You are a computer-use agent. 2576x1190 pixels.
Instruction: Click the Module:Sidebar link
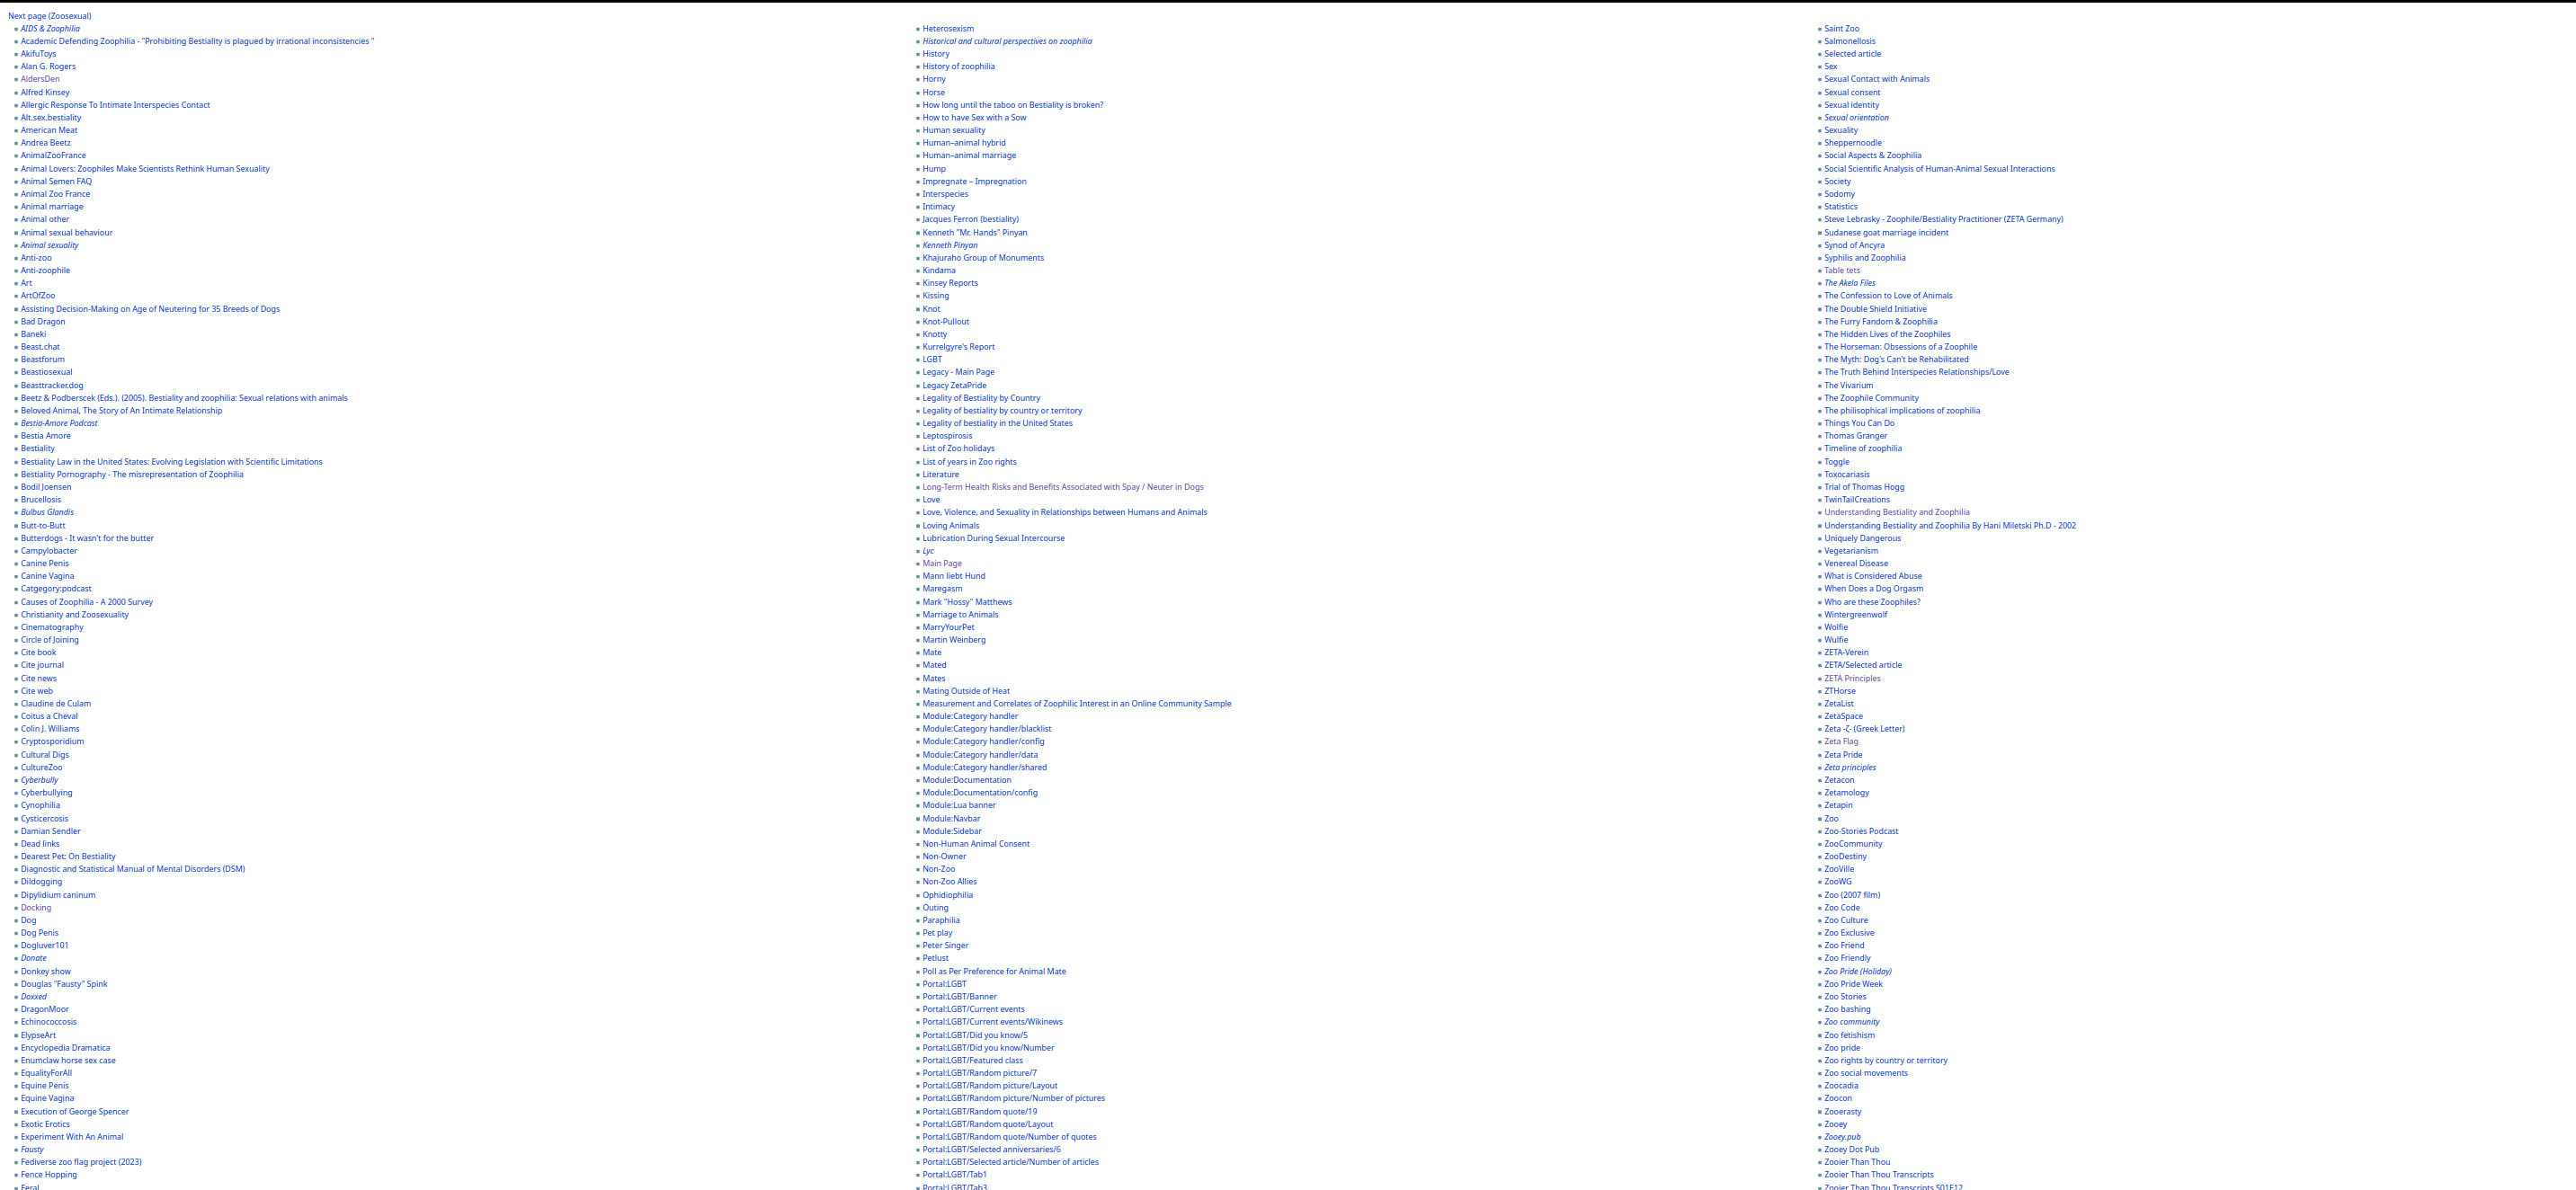pyautogui.click(x=951, y=831)
